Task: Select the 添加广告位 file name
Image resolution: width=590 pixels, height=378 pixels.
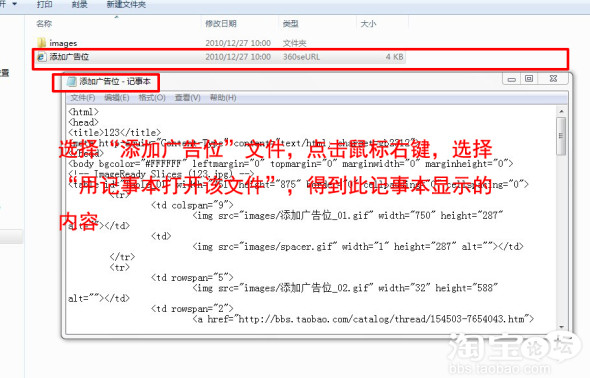Action: pos(69,57)
